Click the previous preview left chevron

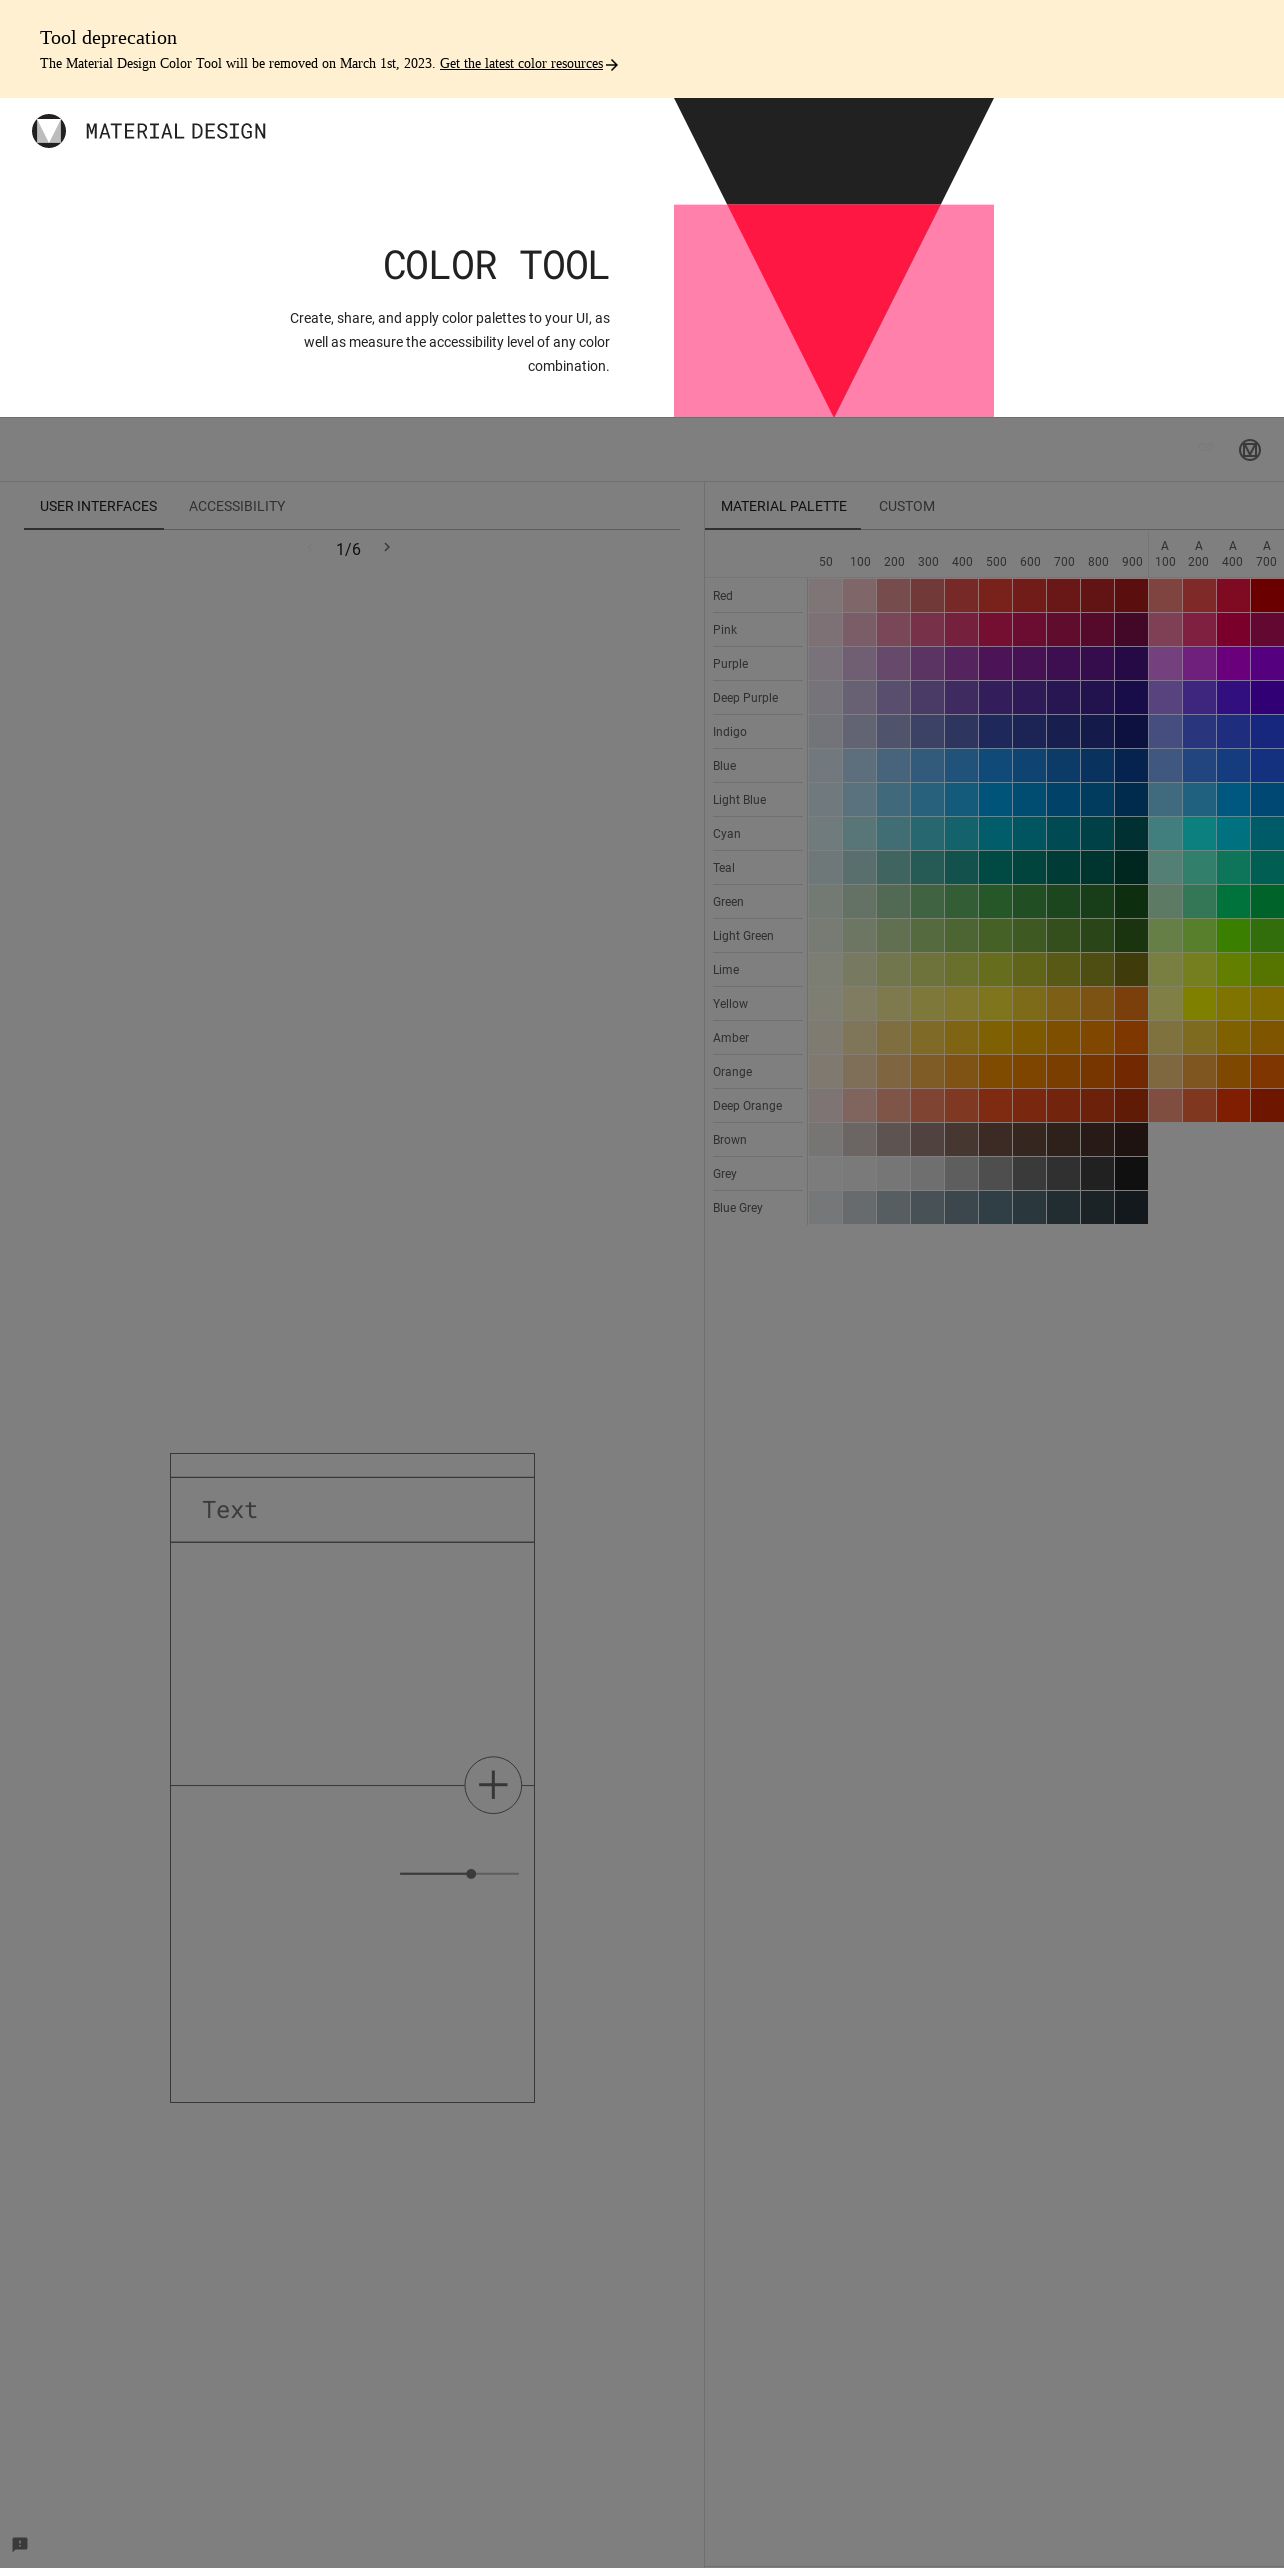(309, 547)
